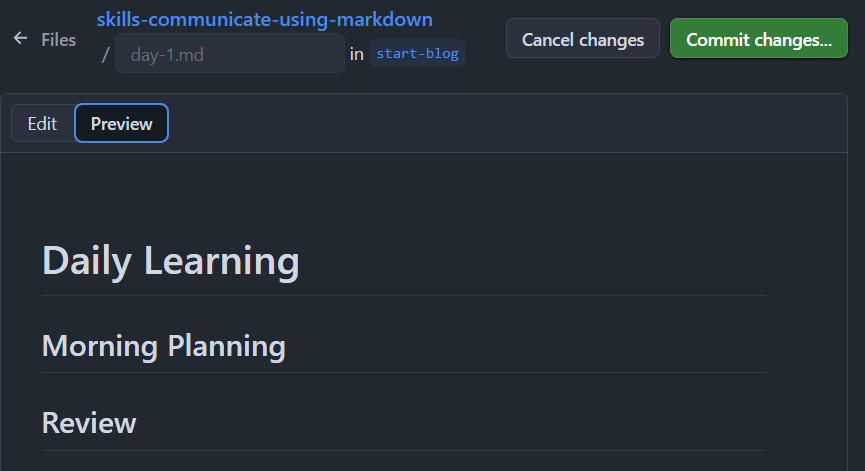This screenshot has width=865, height=471.
Task: Click the Review heading in preview
Action: pos(89,423)
